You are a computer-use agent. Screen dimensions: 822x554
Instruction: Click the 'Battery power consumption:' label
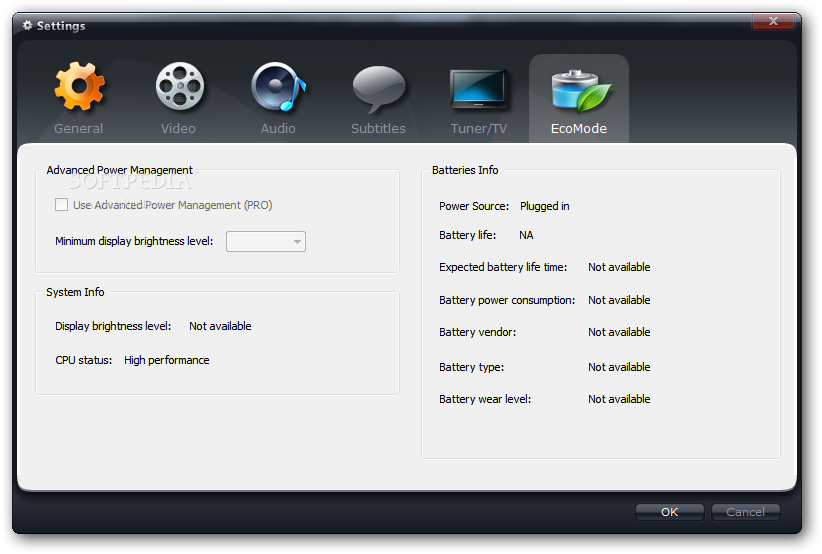coord(507,300)
